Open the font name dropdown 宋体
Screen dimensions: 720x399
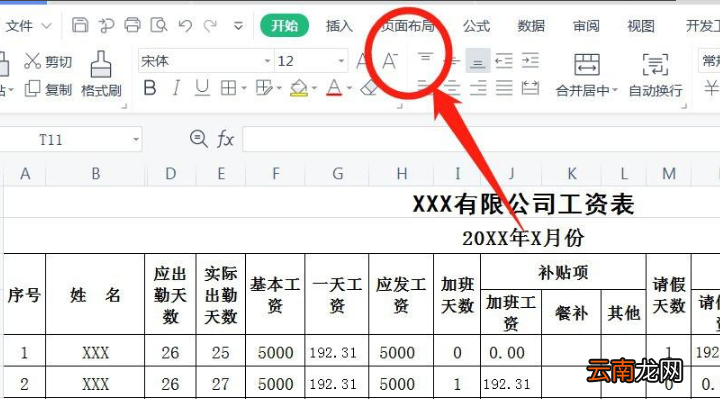[267, 61]
